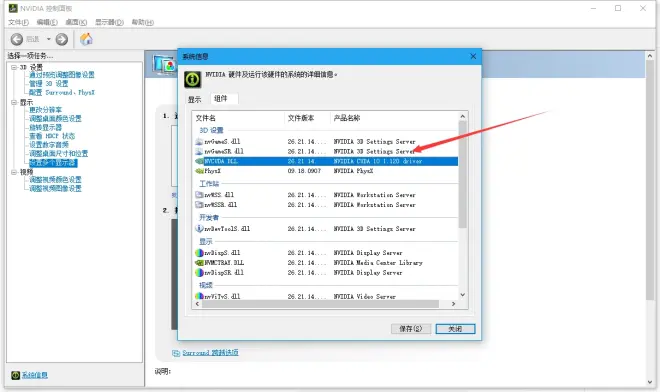Screen dimensions: 660x392
Task: Select the PhysX version 09.18.0907 cell
Action: click(304, 171)
